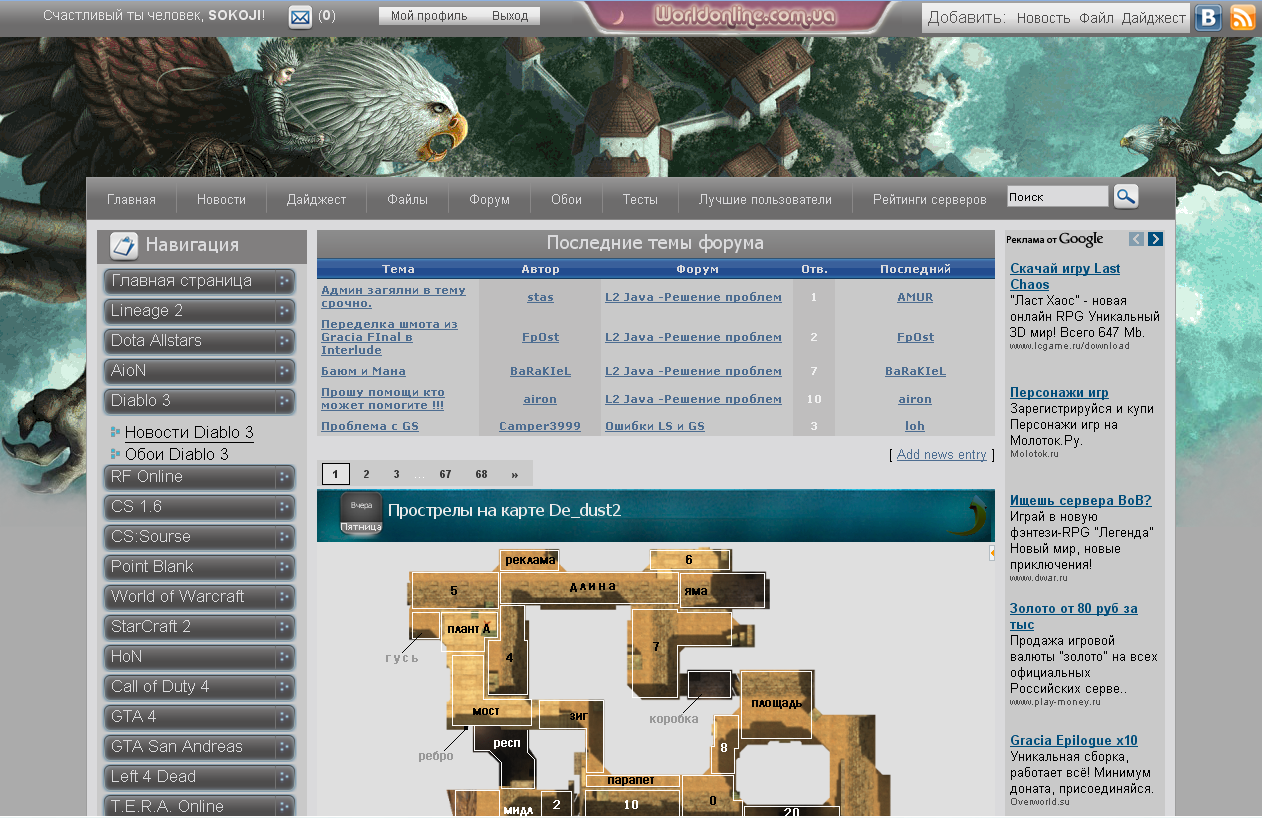Expand the World of Warcraft menu arrow

pos(284,597)
